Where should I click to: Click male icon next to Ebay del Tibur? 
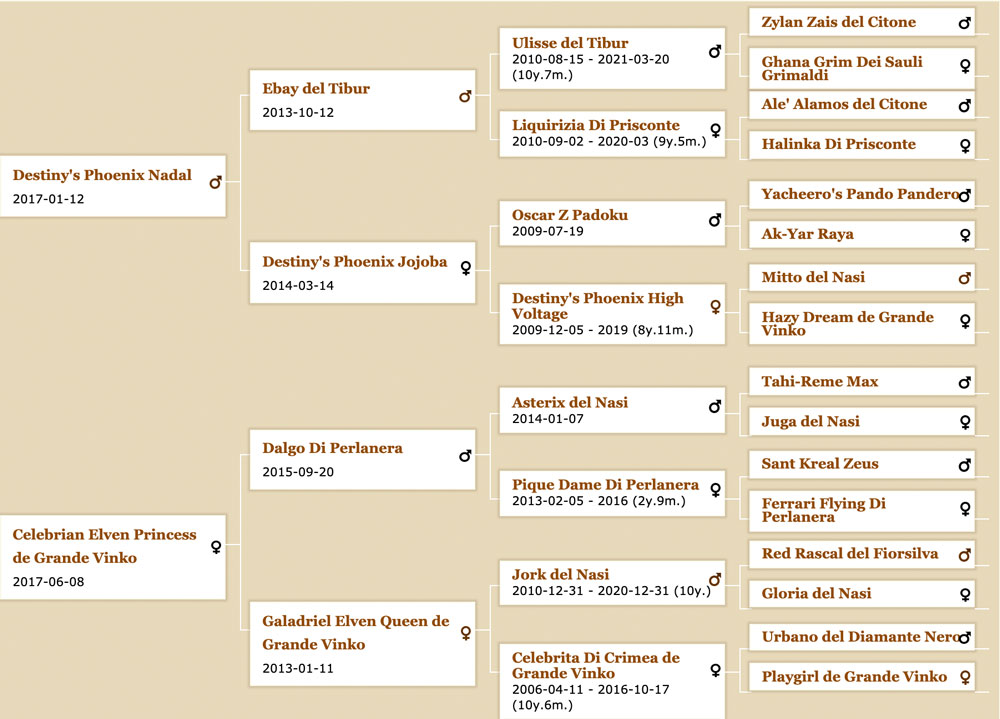(466, 96)
